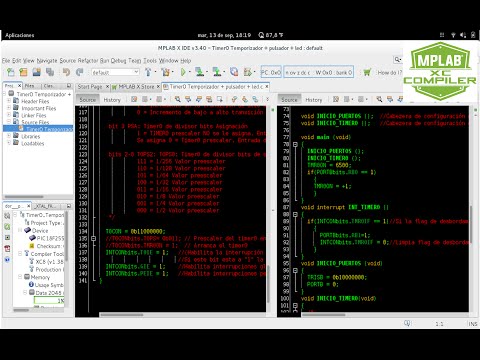
Task: Switch to History view in the right editor
Action: (x=314, y=100)
